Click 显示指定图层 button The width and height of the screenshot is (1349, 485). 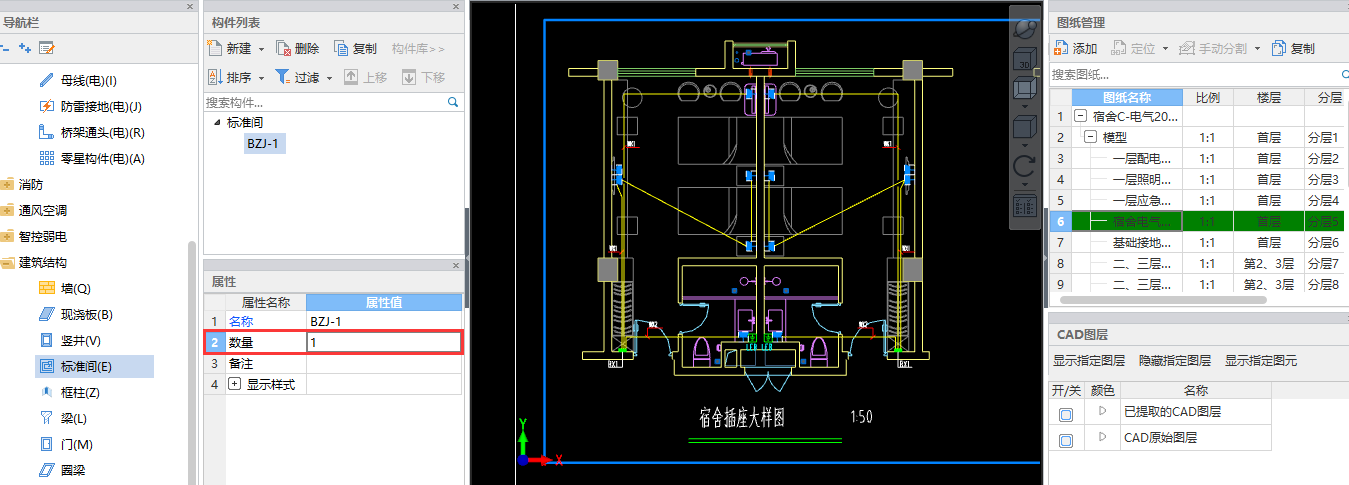(x=1089, y=360)
